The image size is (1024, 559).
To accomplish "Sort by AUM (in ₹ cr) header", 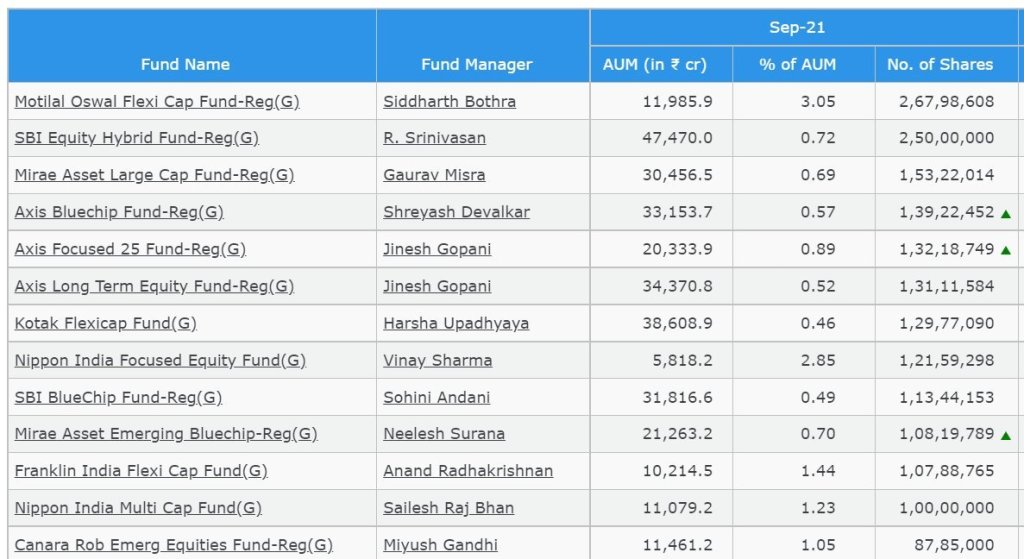I will click(654, 64).
